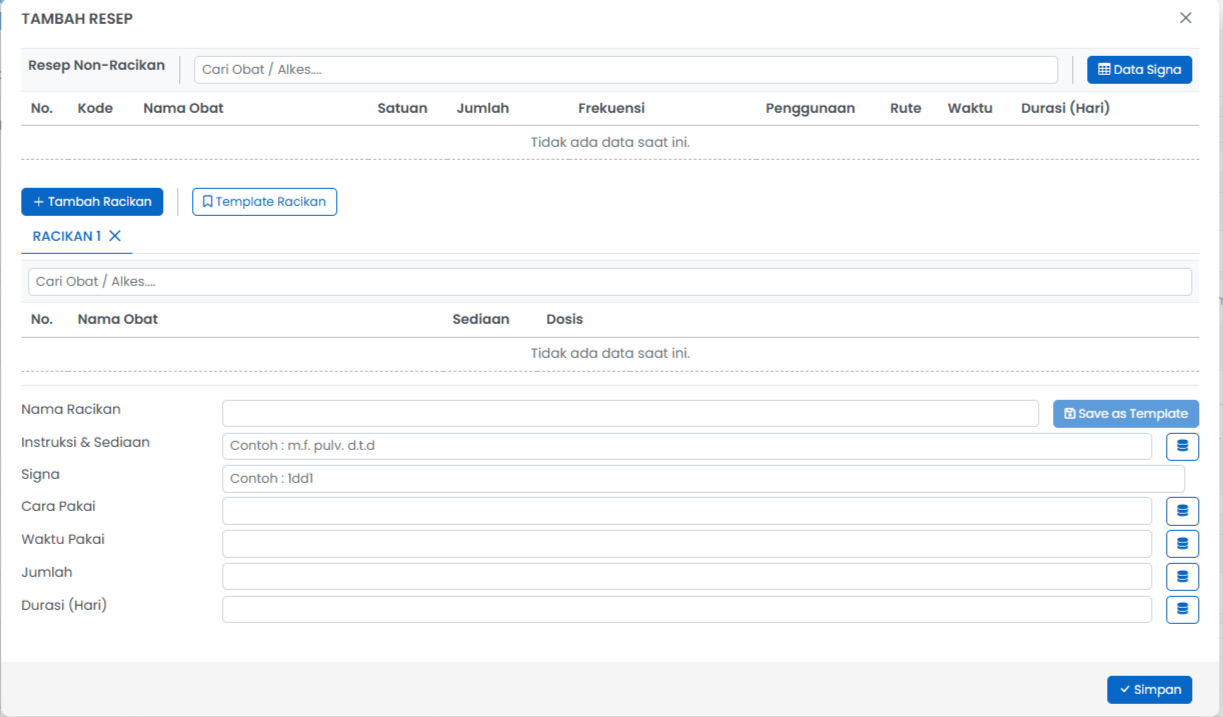
Task: Switch to the RACIKAN 1 tab
Action: [x=66, y=236]
